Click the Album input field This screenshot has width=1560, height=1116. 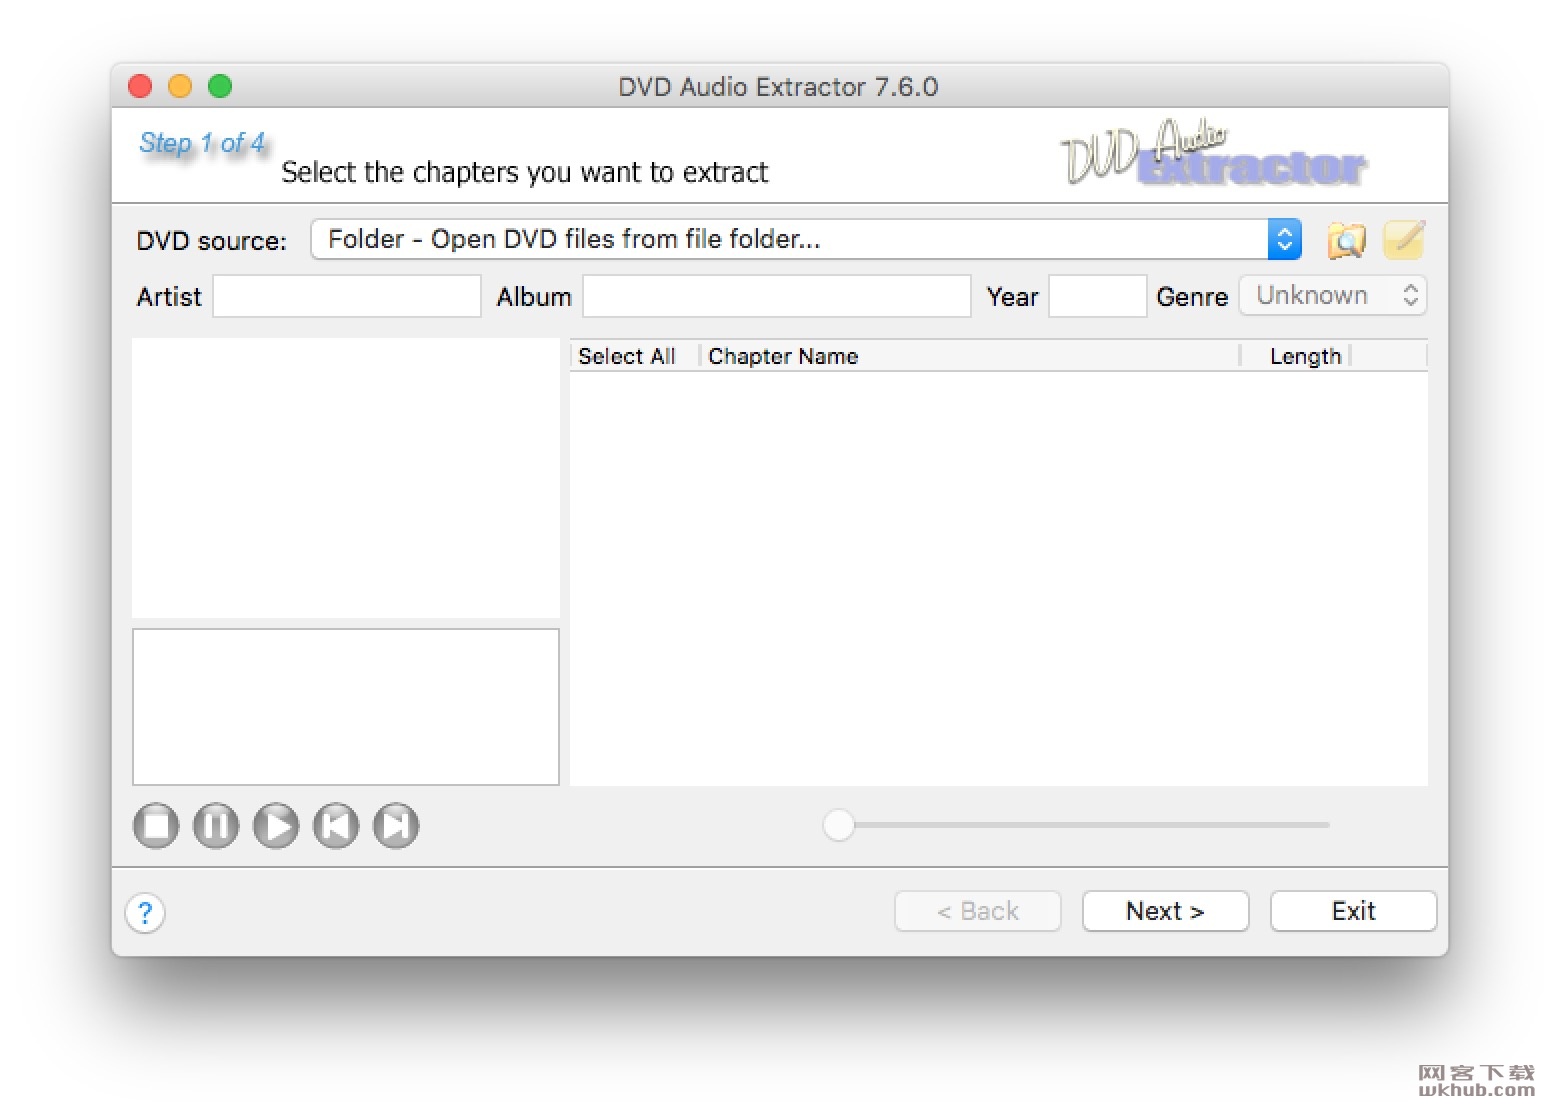pyautogui.click(x=777, y=297)
